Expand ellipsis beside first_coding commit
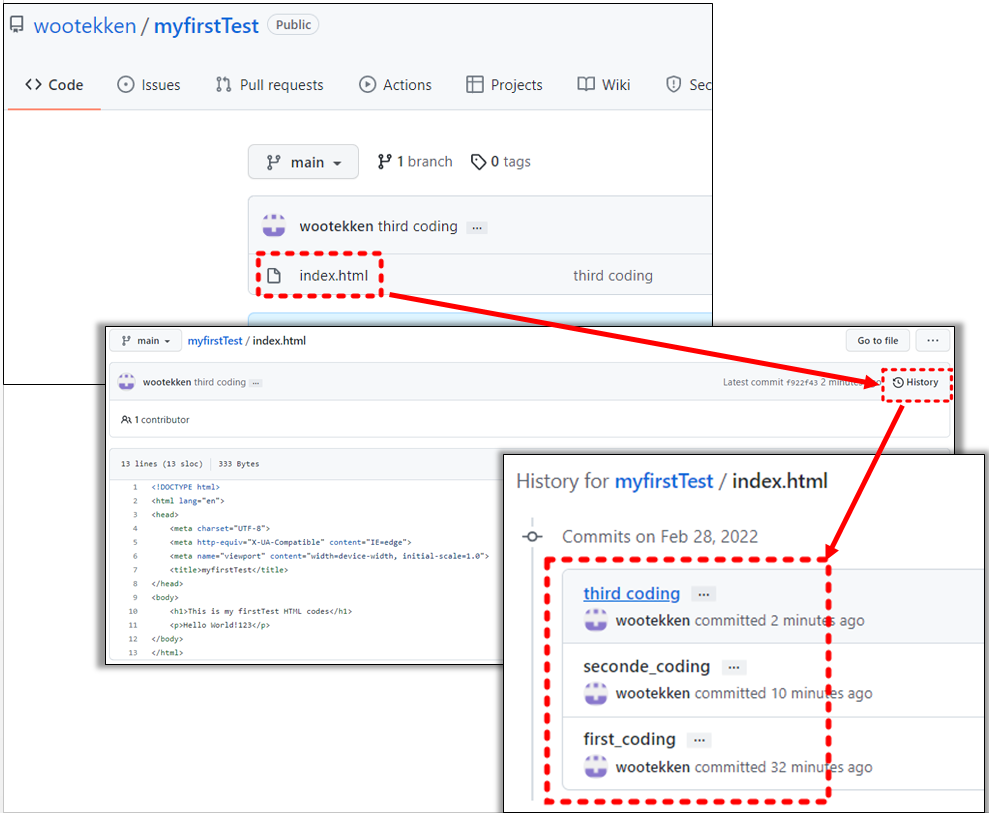This screenshot has width=989, height=813. tap(699, 740)
